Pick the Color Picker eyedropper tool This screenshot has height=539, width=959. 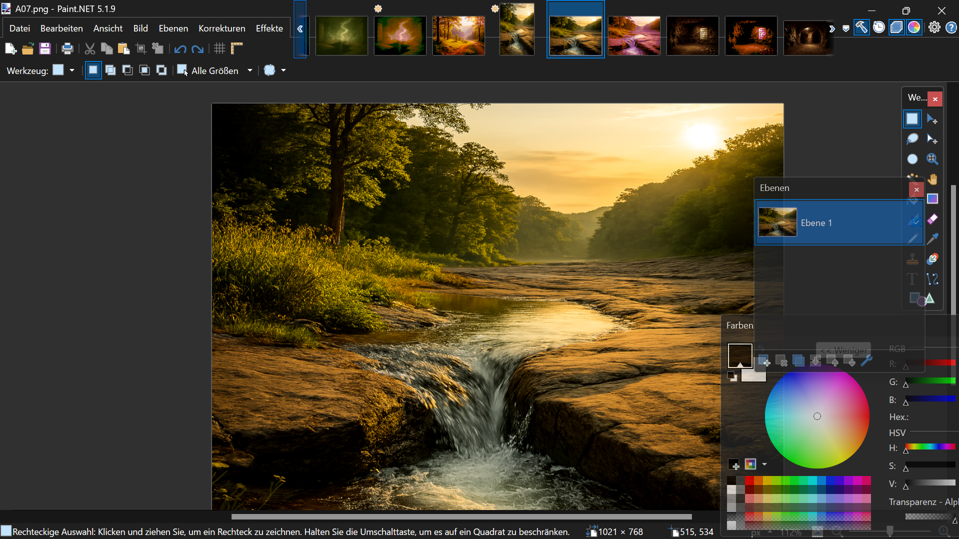tap(932, 239)
